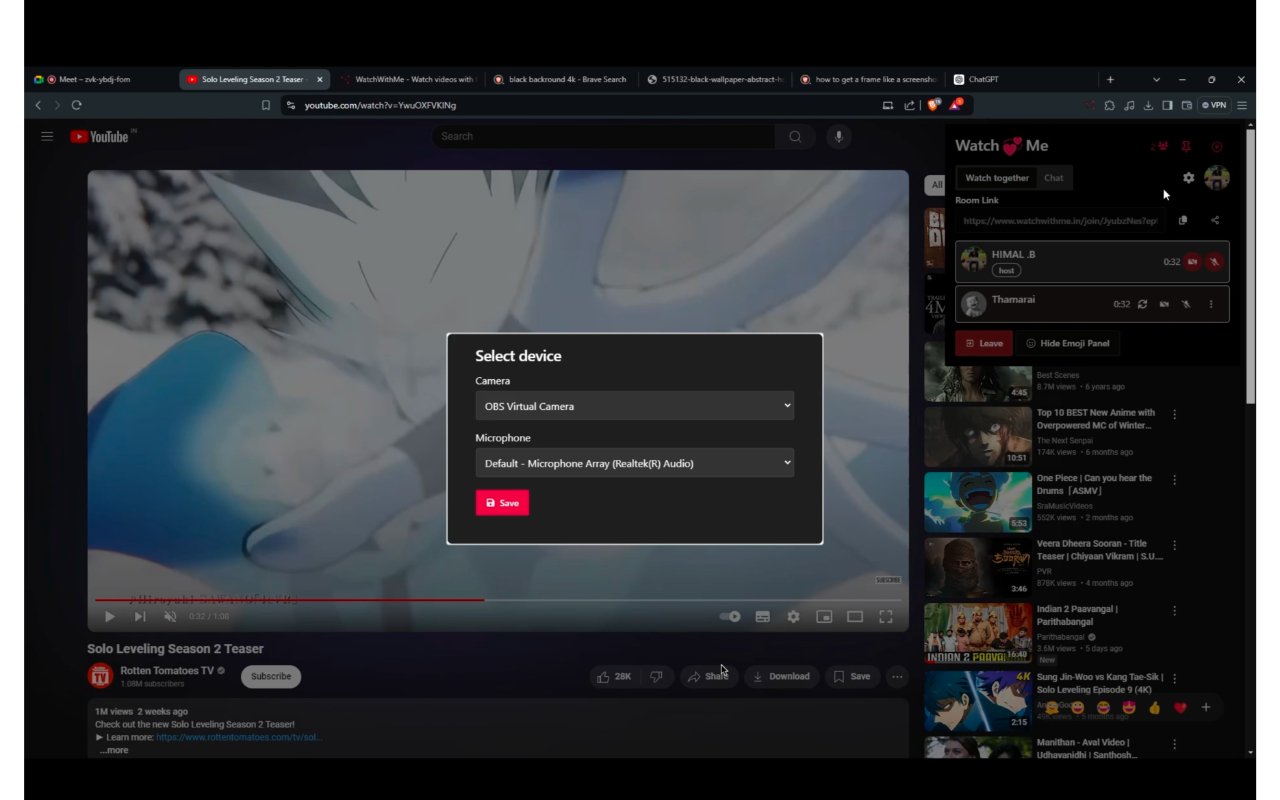Image resolution: width=1280 pixels, height=800 pixels.
Task: Send the red heart emoji reaction
Action: coord(1180,708)
